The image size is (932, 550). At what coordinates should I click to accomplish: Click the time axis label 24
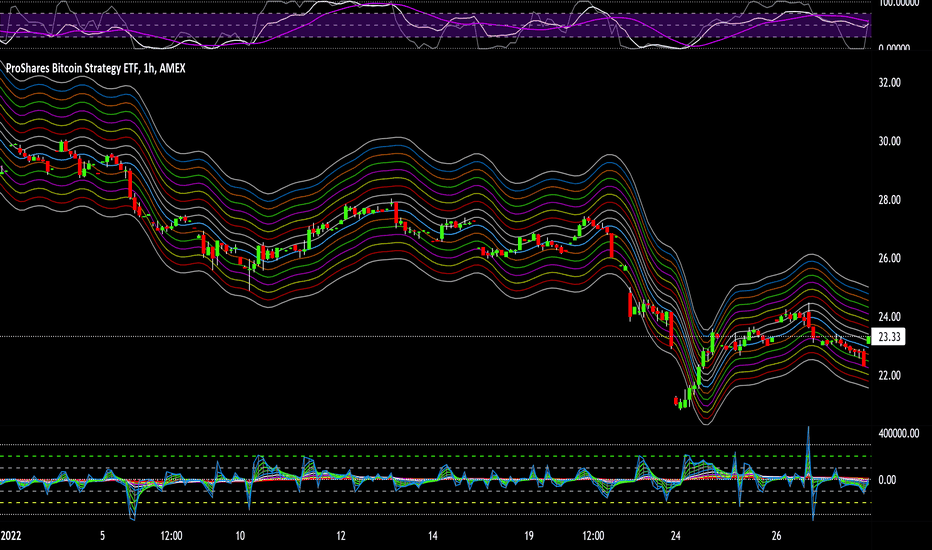(x=675, y=536)
